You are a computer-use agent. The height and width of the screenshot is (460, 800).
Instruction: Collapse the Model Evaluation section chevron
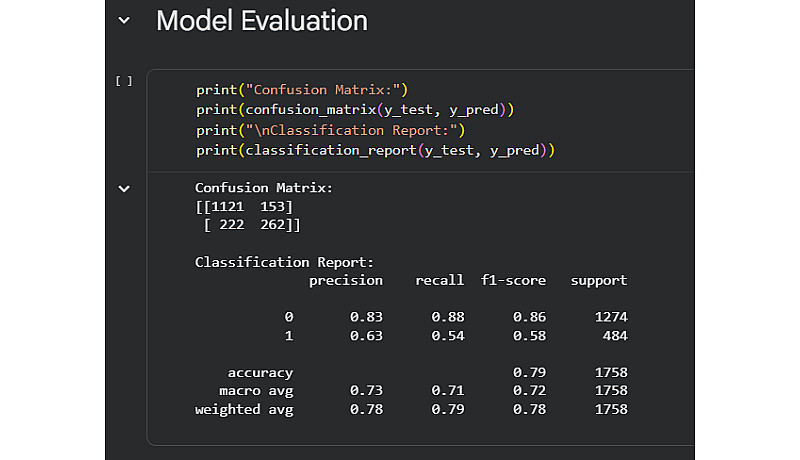click(124, 20)
